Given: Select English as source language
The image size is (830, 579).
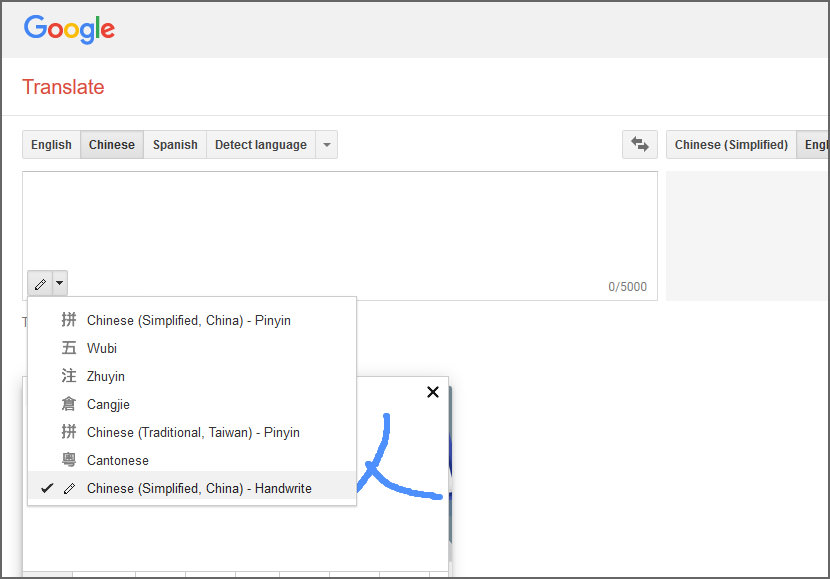Looking at the screenshot, I should tap(51, 144).
